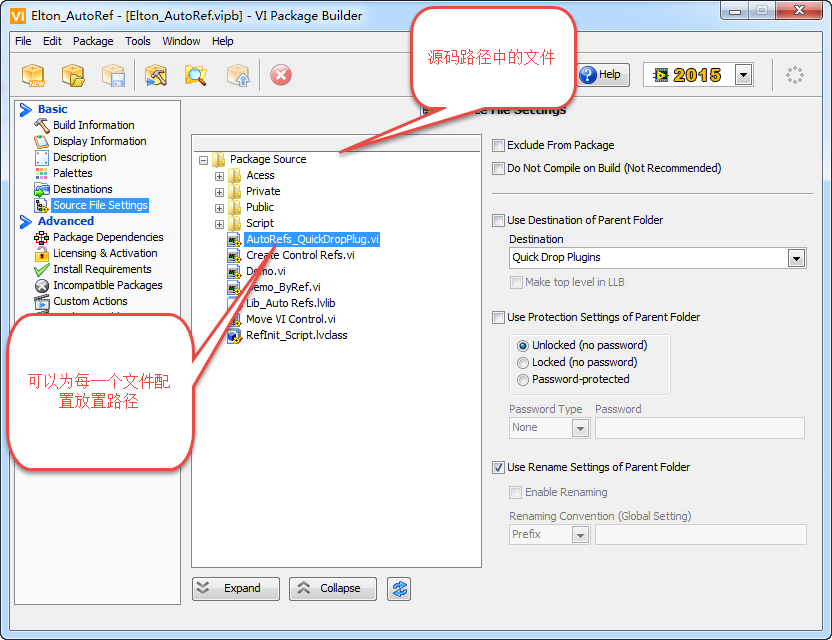The width and height of the screenshot is (832, 640).
Task: Open the Destination Quick Drop Plugins dropdown
Action: [x=795, y=258]
